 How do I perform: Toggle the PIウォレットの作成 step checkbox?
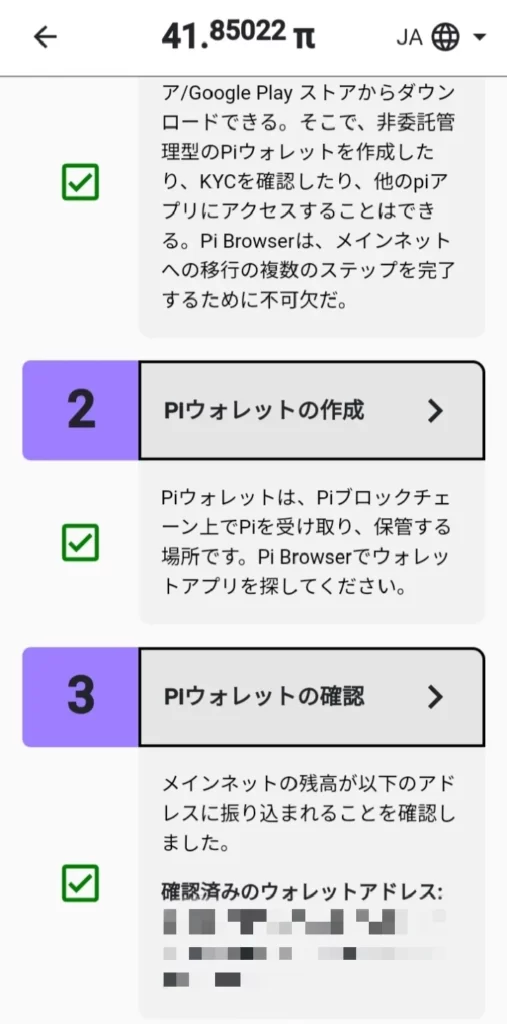[x=80, y=542]
